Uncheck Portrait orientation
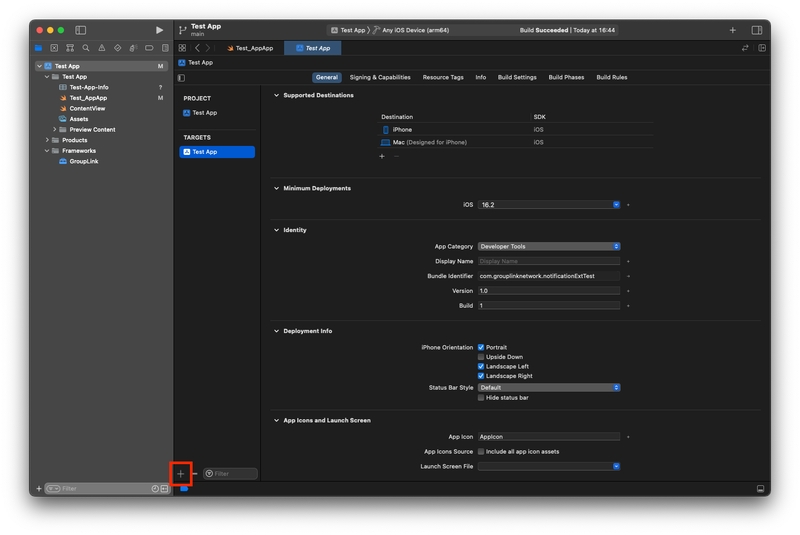The width and height of the screenshot is (800, 535). 481,347
